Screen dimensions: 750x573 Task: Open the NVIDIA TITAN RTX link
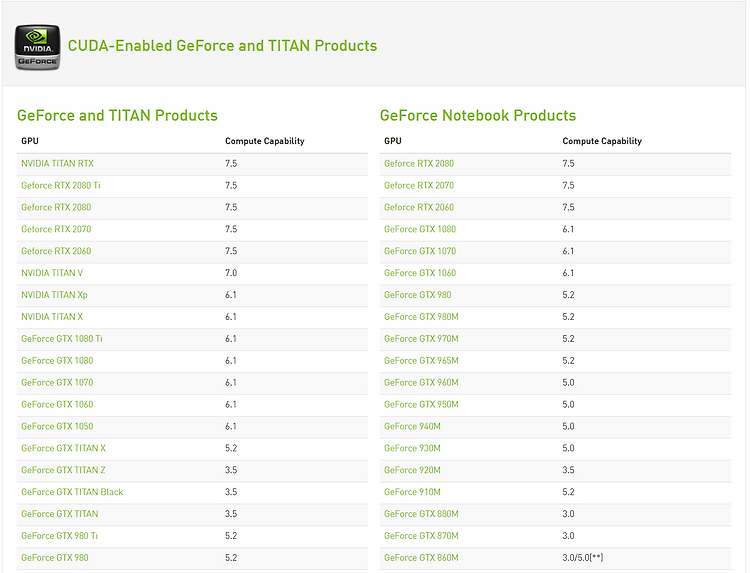tap(57, 164)
